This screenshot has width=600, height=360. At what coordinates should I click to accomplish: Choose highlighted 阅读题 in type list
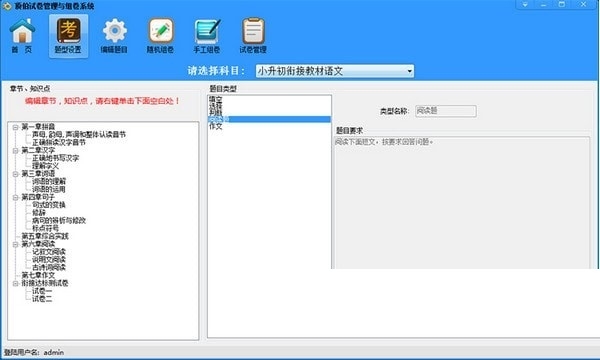269,119
